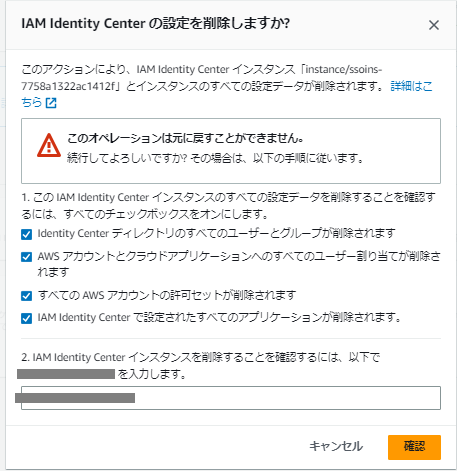The width and height of the screenshot is (457, 471).
Task: Click the dialog title IAM Identity Center の設定を削除しますか?
Action: click(156, 24)
